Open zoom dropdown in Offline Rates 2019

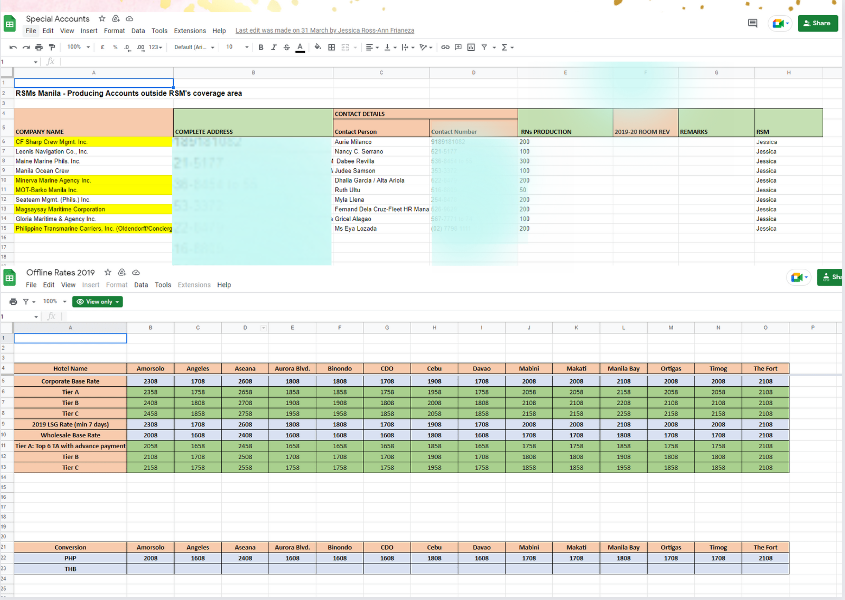[54, 302]
